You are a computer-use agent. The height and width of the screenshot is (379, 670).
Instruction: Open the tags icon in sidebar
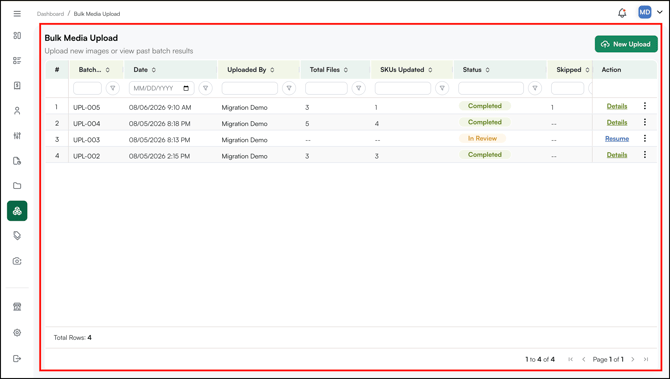pos(17,236)
